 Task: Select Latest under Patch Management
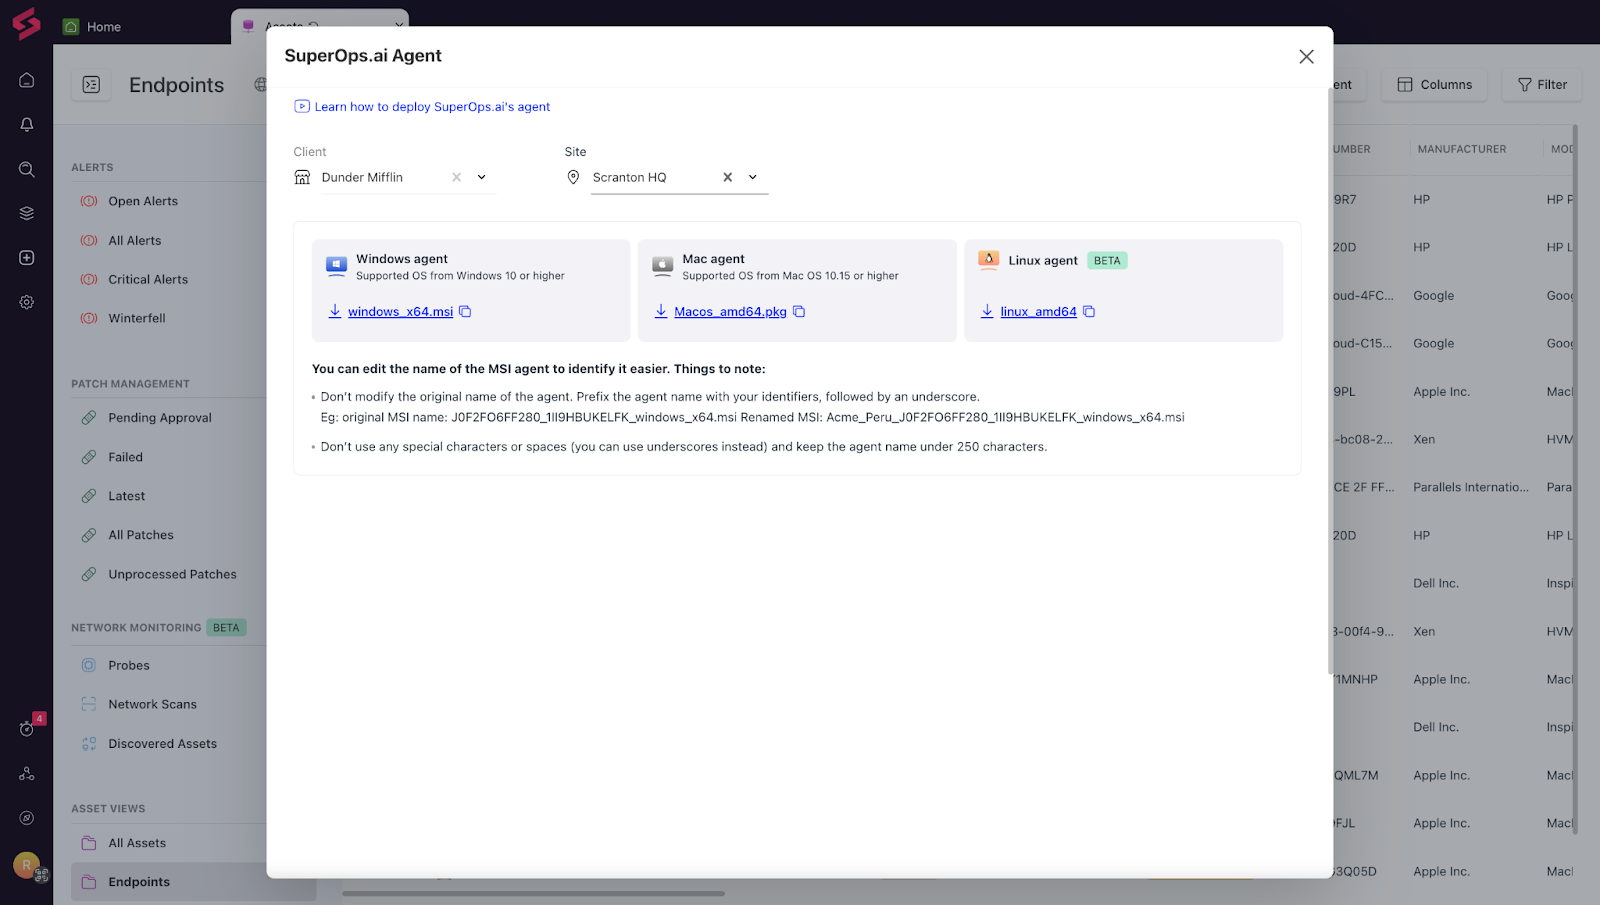tap(127, 496)
